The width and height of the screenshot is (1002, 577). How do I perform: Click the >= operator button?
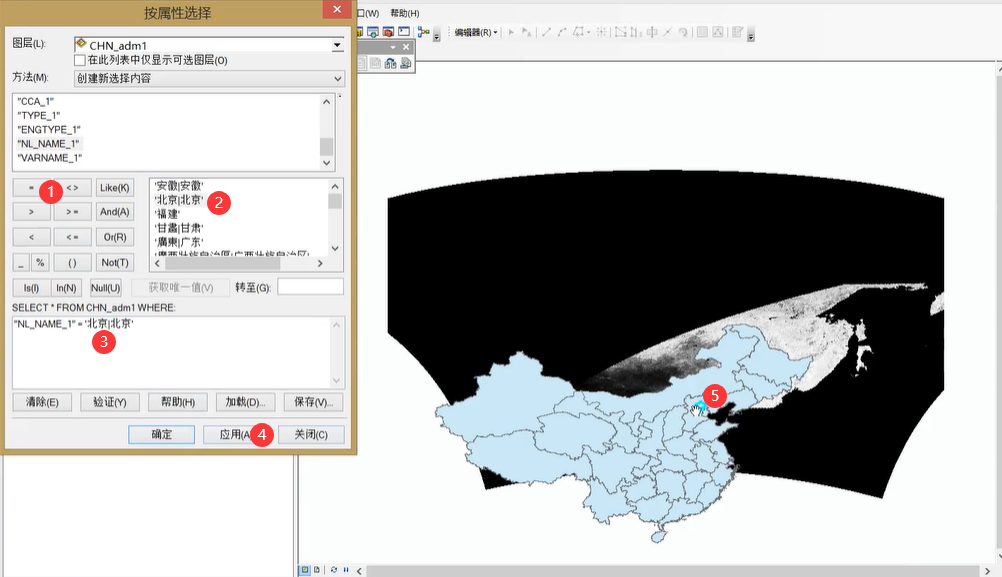(x=72, y=212)
